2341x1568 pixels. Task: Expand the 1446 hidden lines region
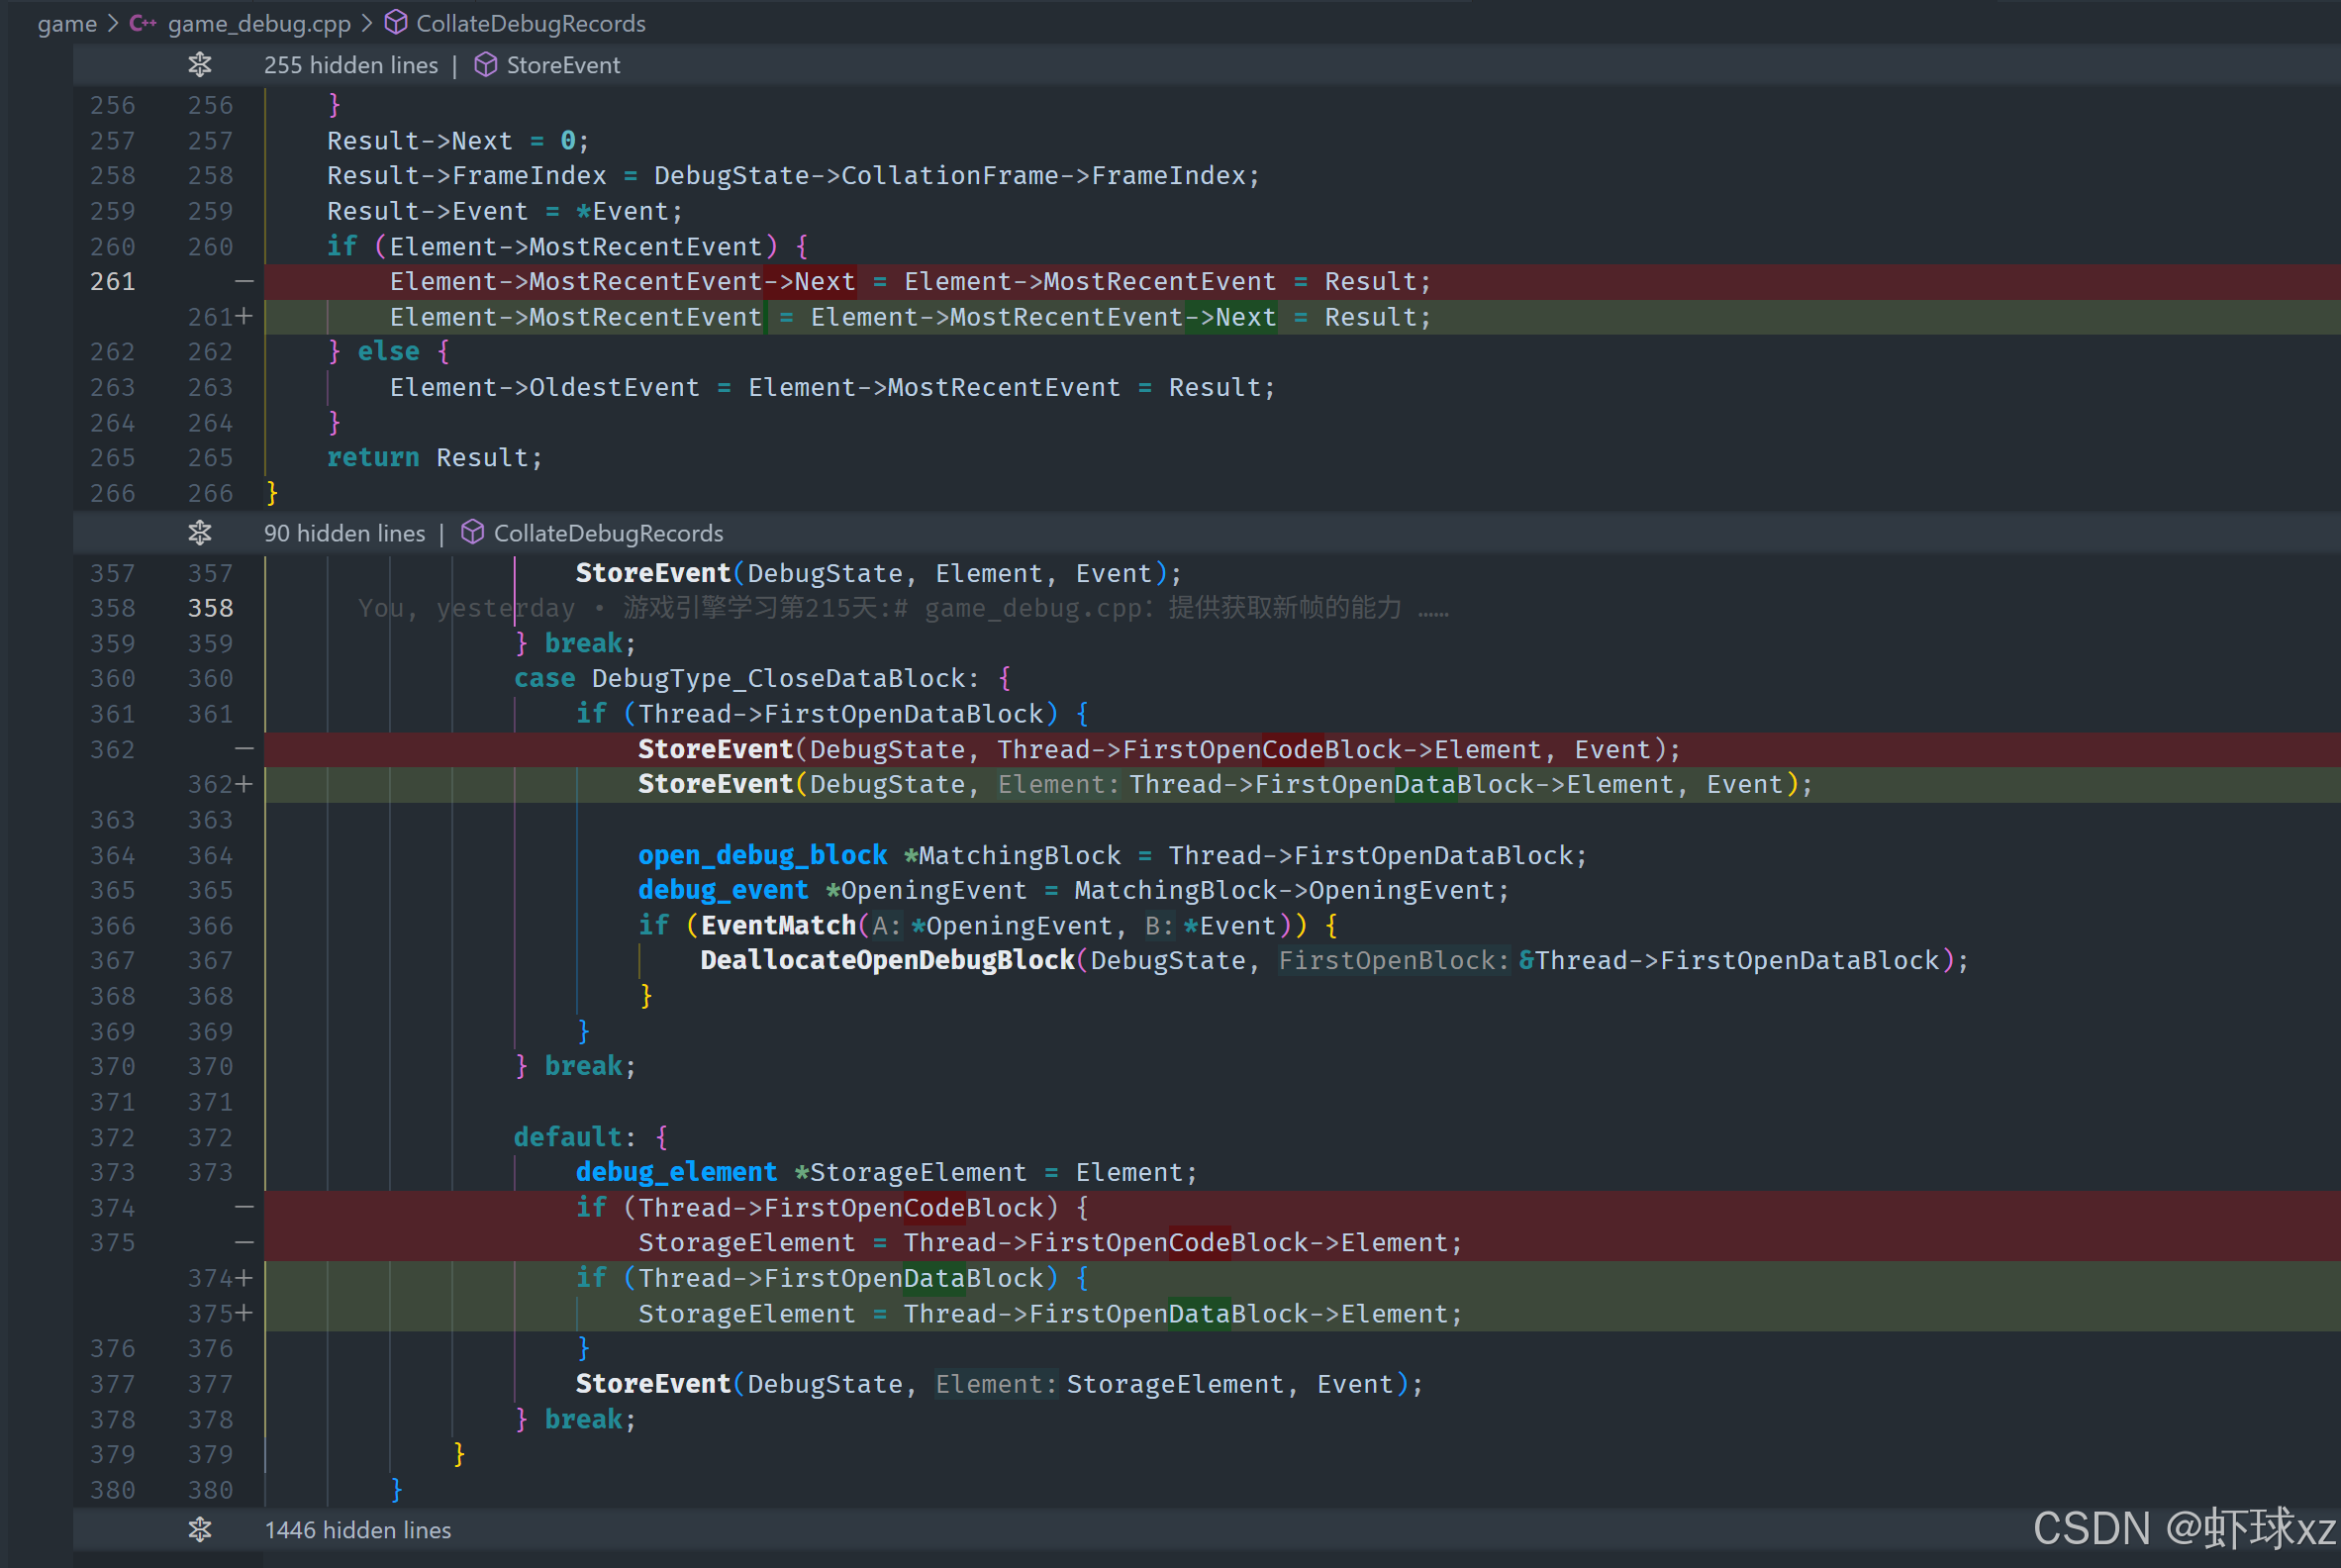(x=357, y=1530)
